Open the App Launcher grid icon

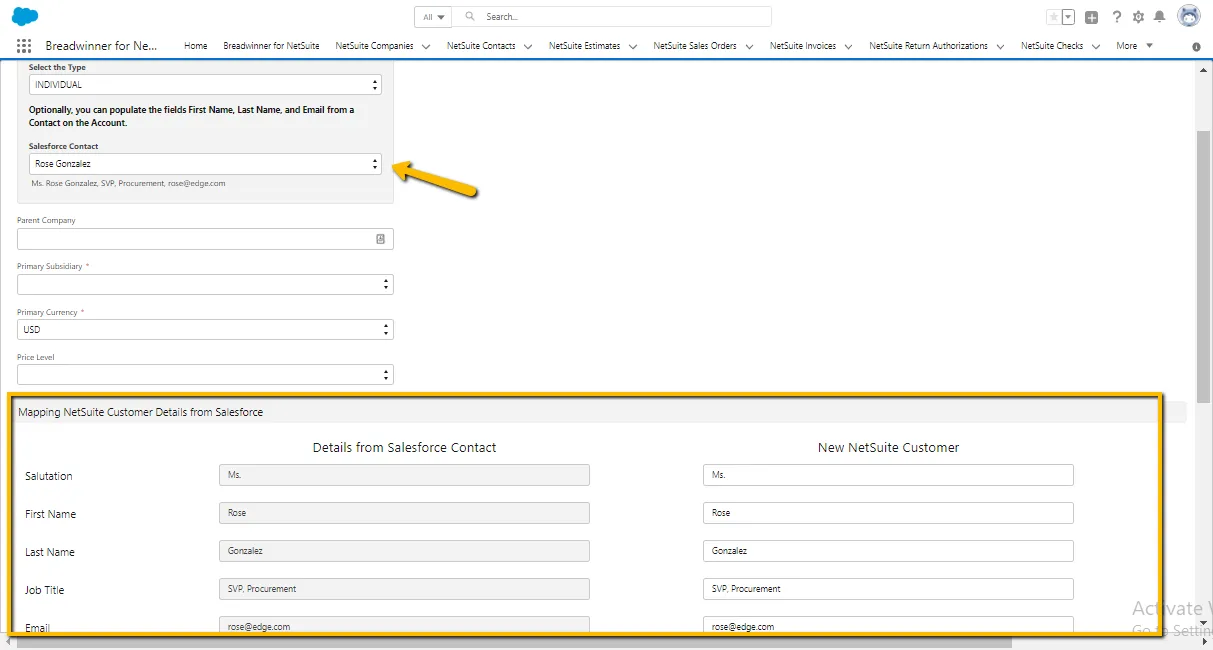click(24, 46)
